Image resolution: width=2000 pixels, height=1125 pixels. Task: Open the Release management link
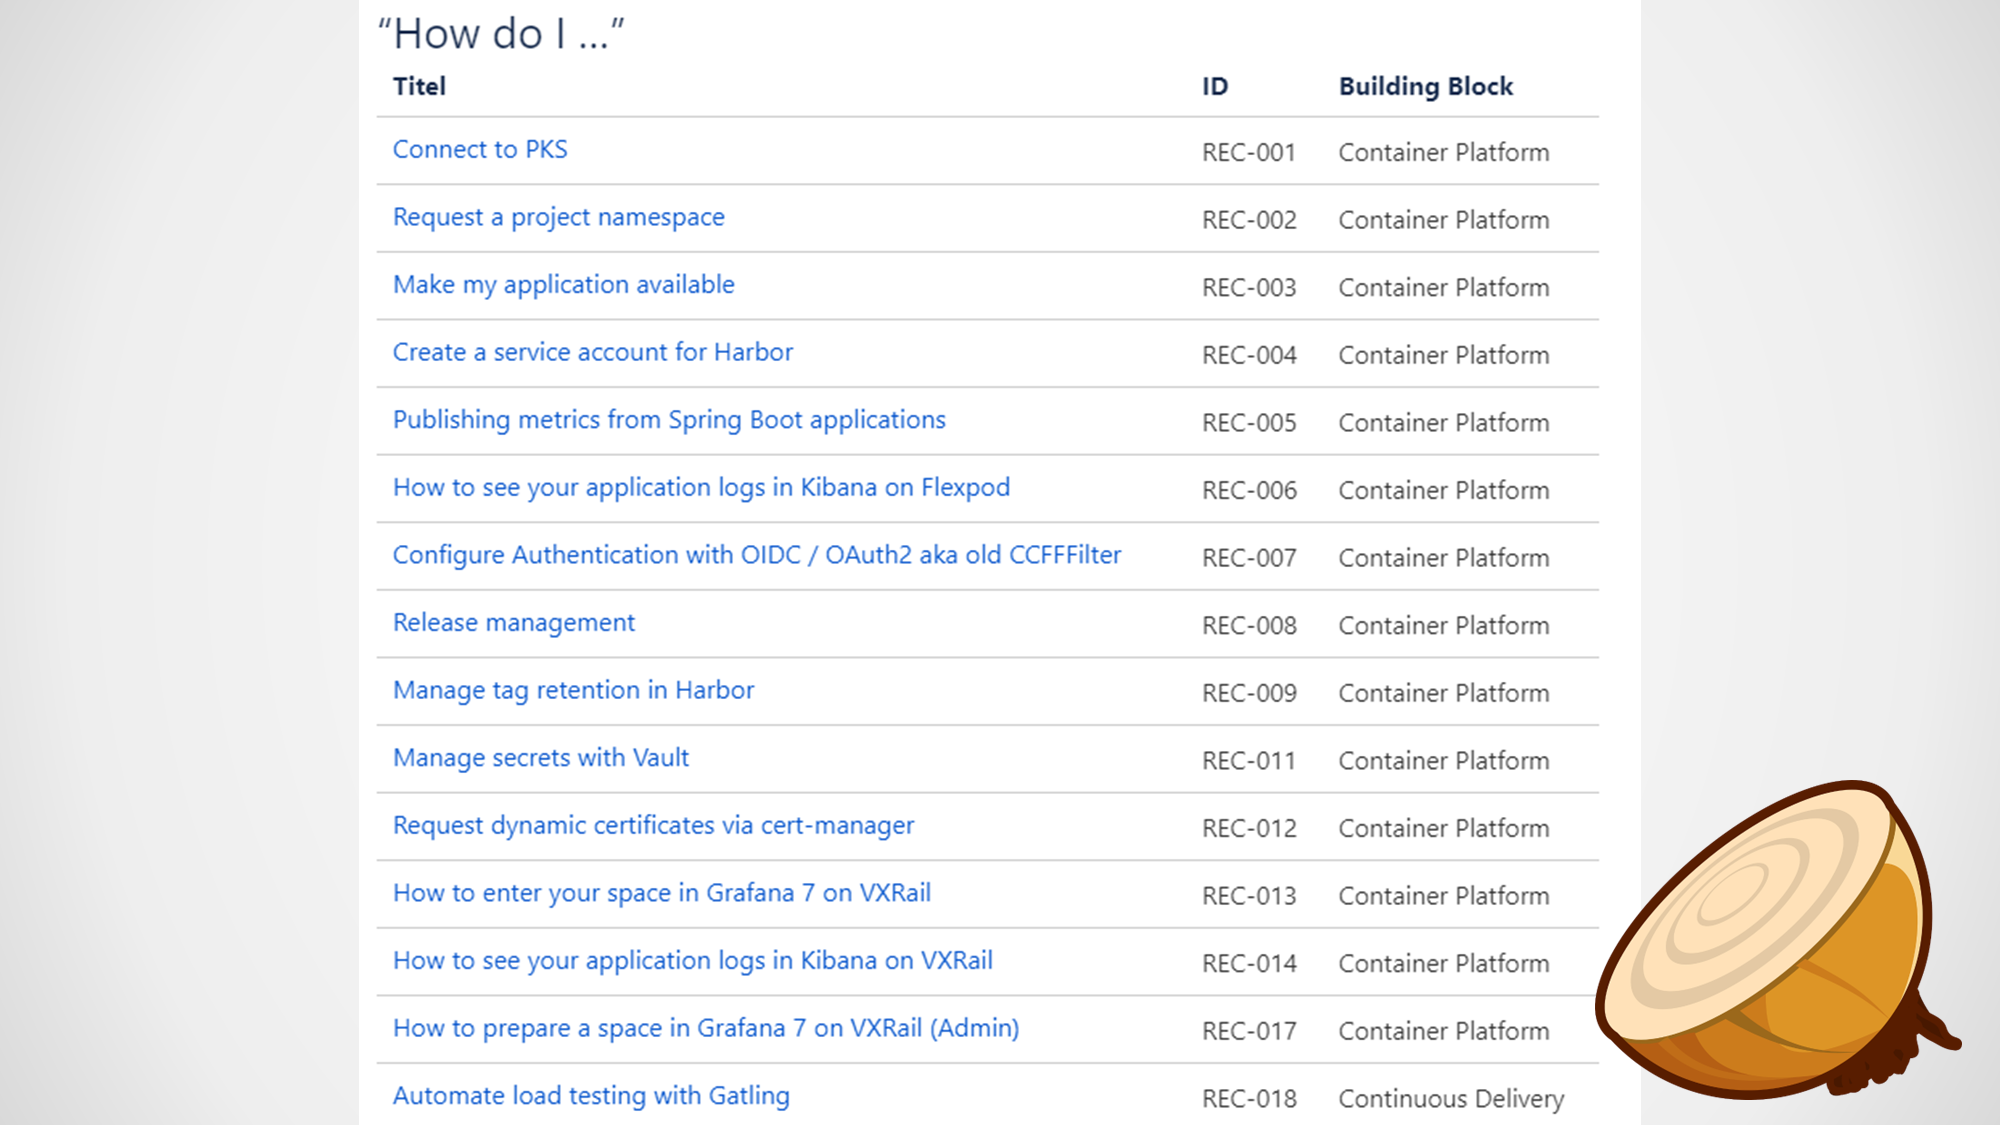pyautogui.click(x=513, y=623)
